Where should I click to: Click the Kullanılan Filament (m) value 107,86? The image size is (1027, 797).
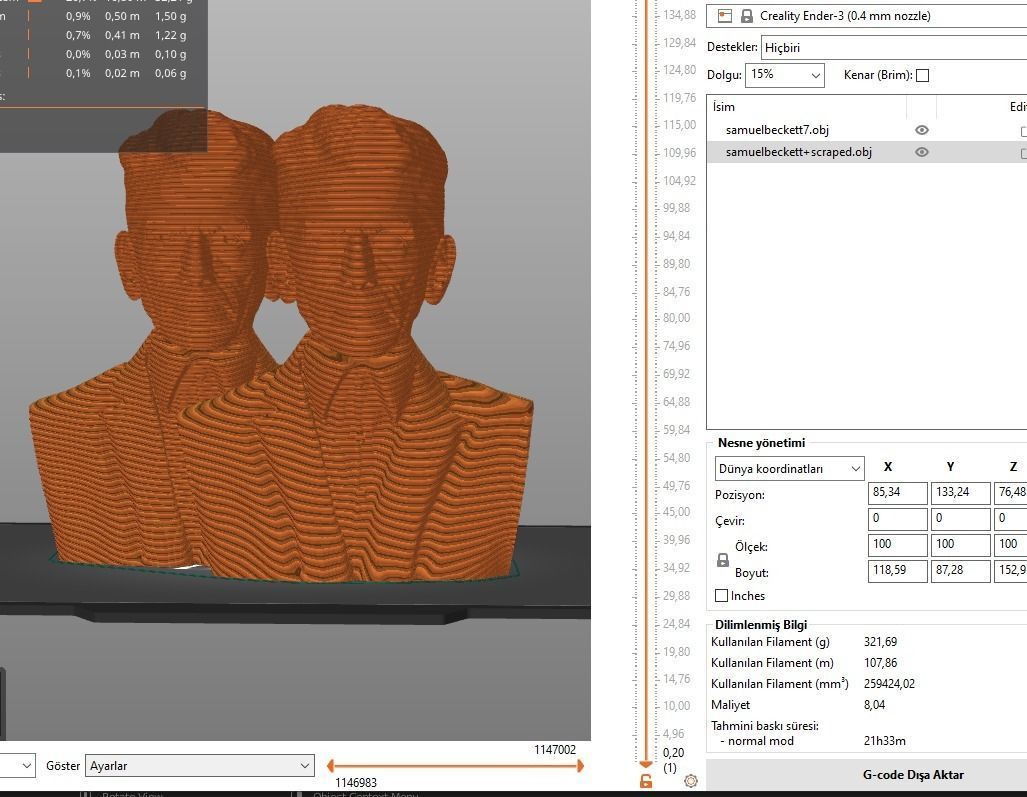coord(880,663)
